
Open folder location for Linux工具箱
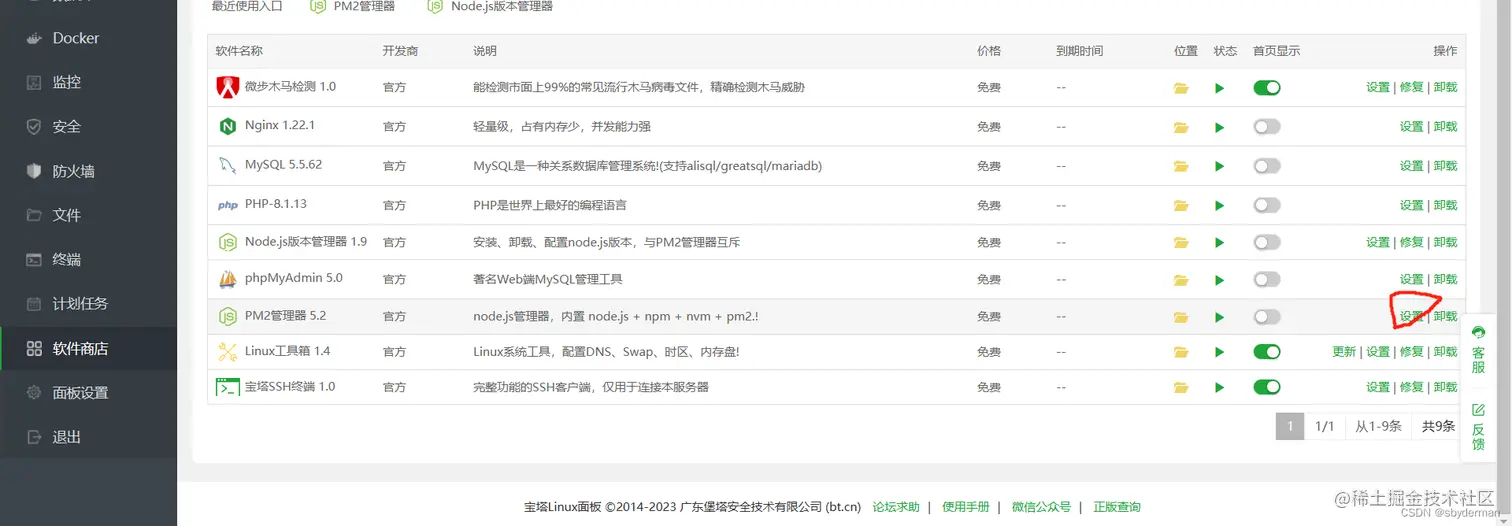[x=1181, y=352]
